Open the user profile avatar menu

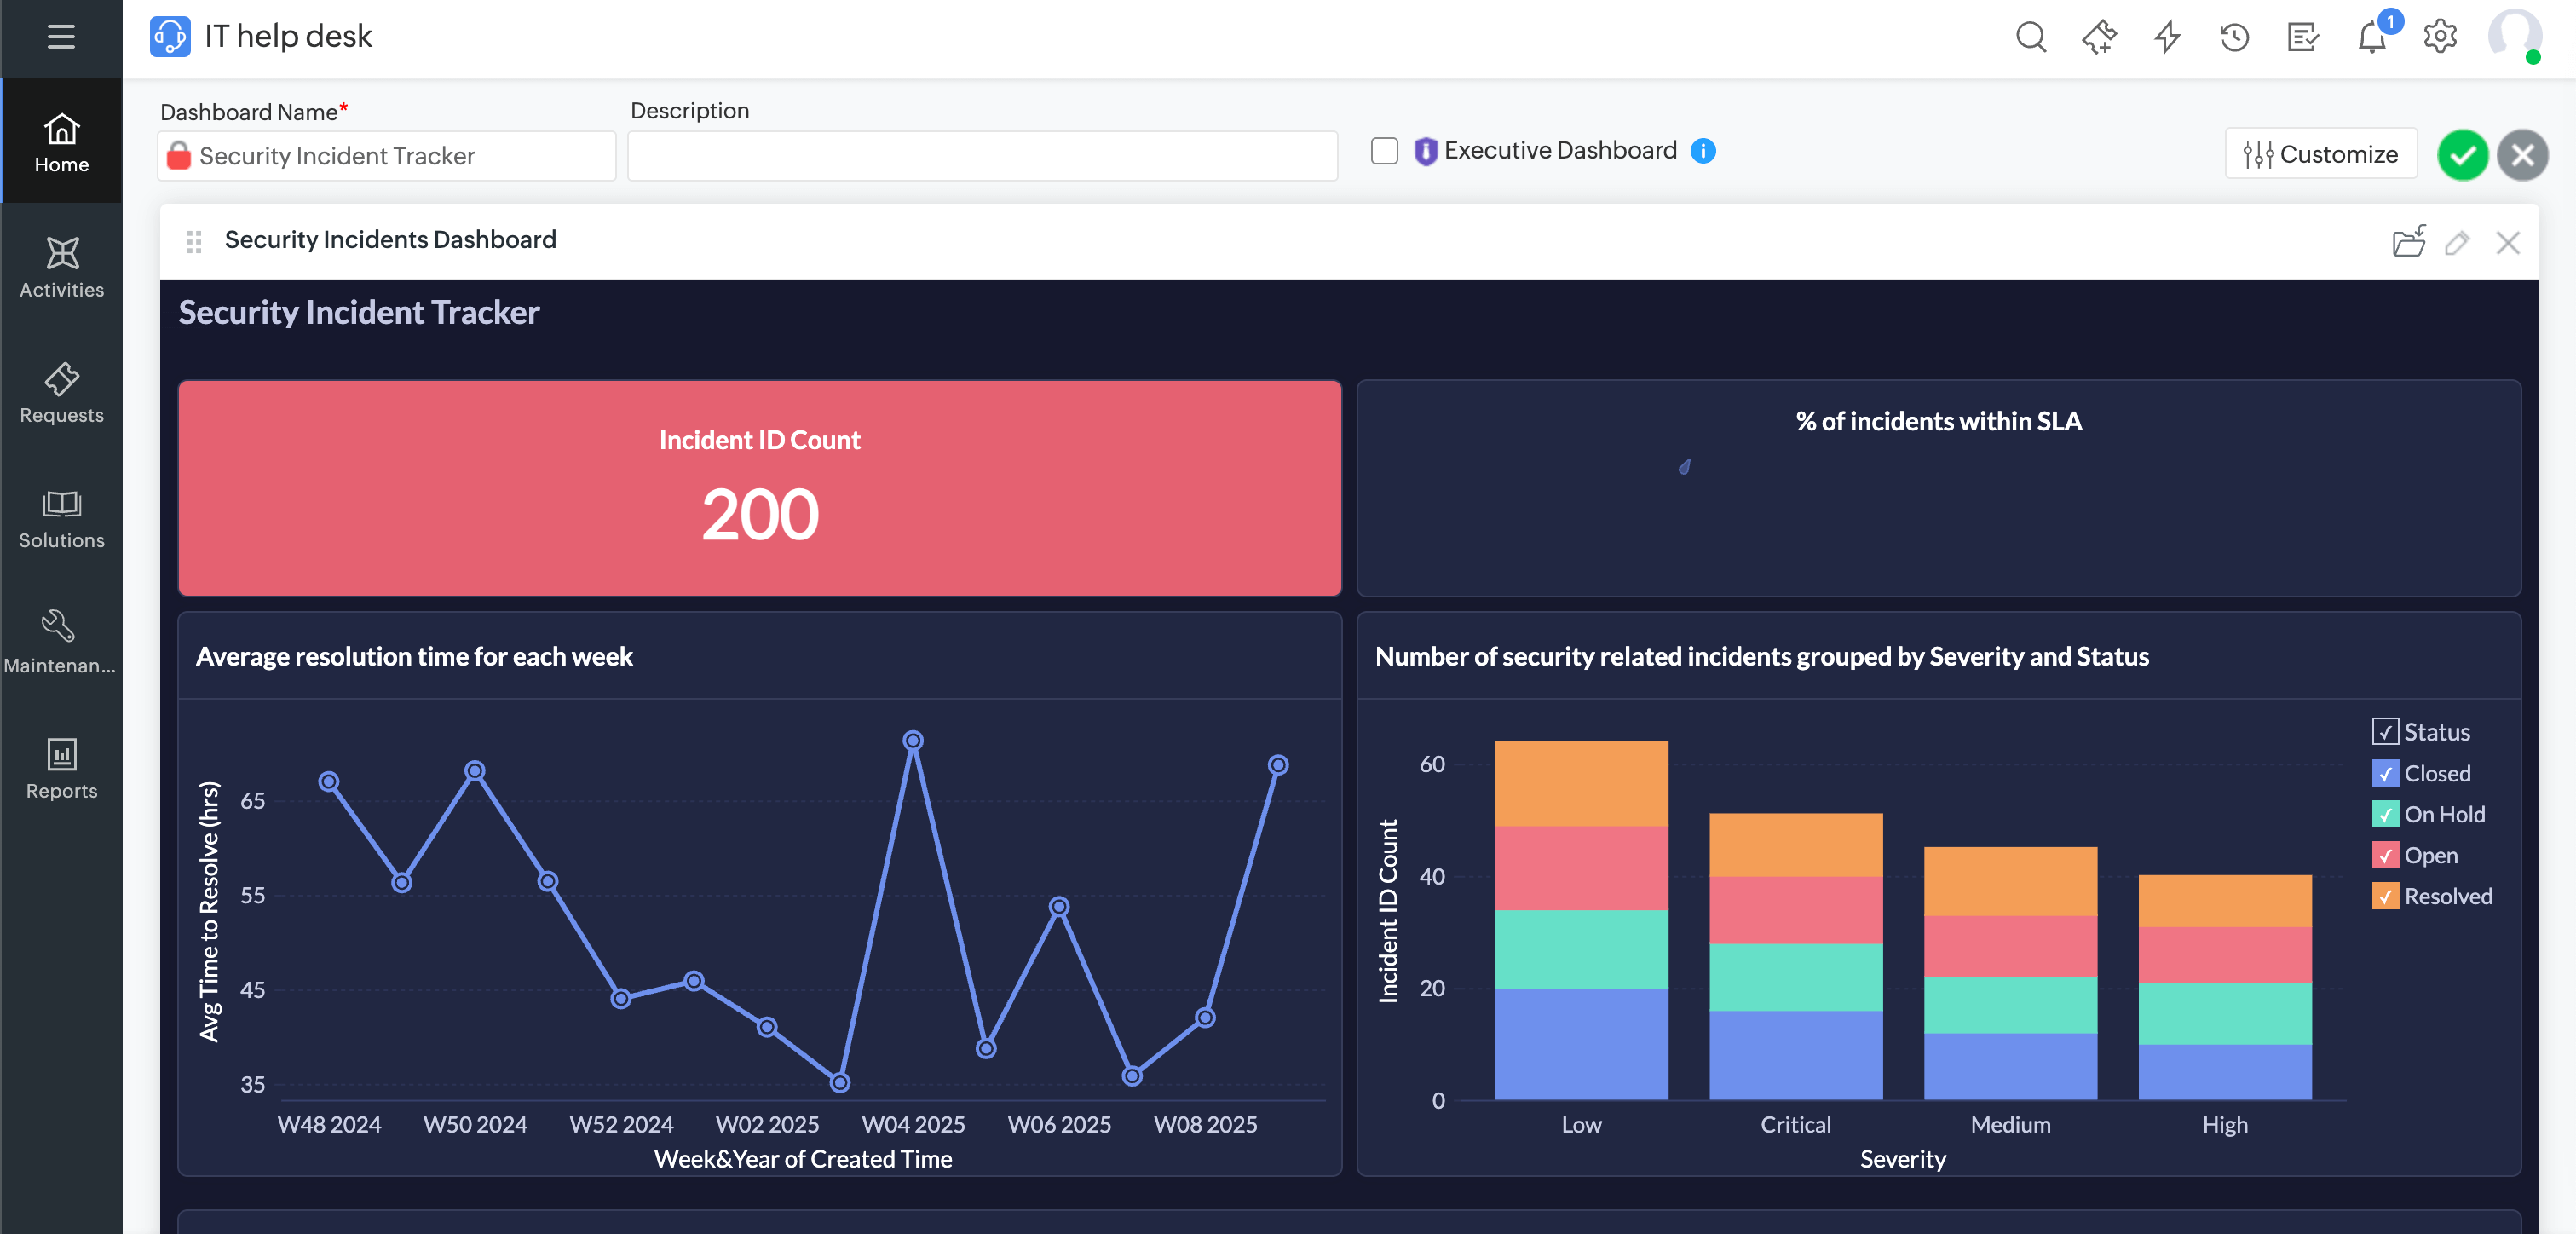point(2513,37)
